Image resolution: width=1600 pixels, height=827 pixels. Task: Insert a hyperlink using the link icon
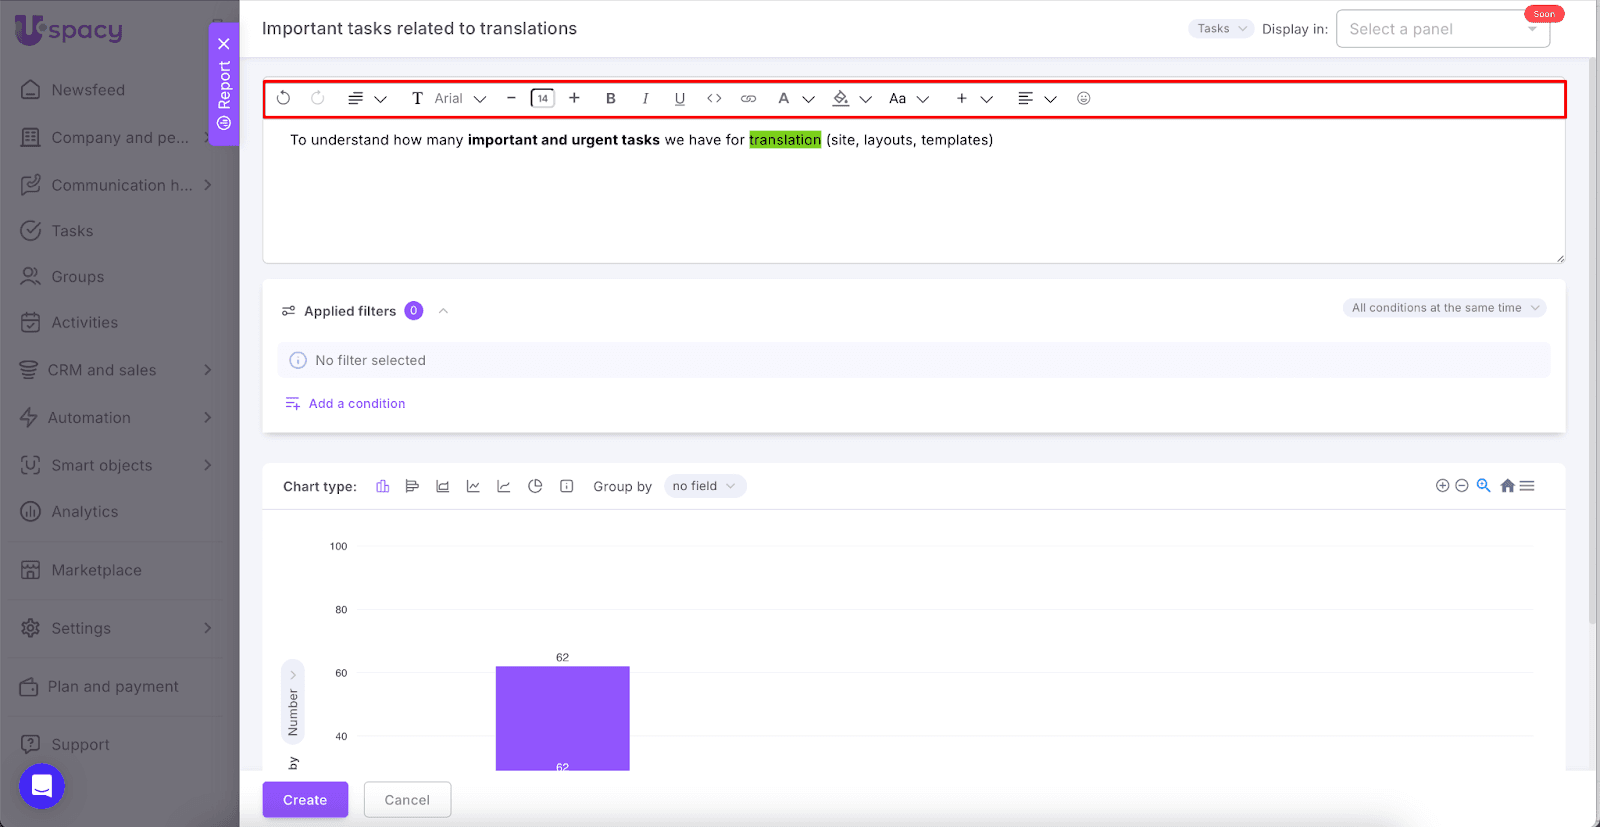[748, 98]
